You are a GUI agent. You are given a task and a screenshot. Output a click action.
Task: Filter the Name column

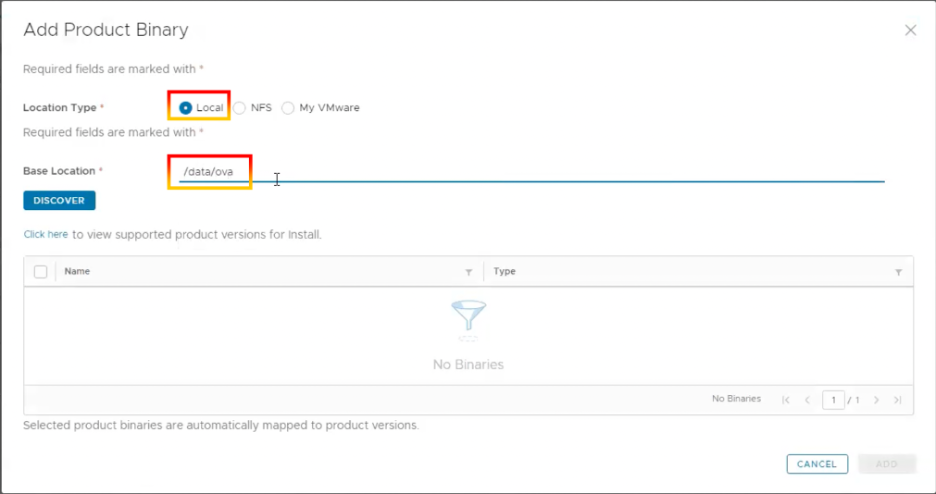(469, 272)
